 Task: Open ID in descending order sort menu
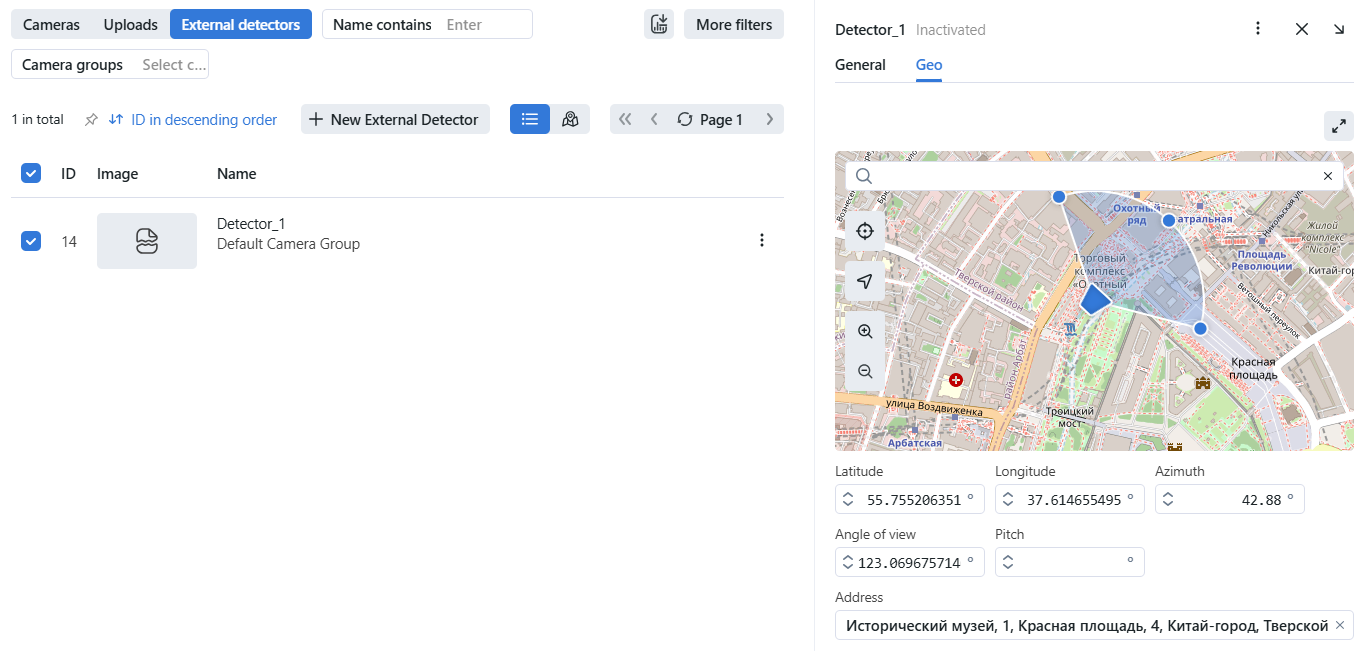[193, 120]
